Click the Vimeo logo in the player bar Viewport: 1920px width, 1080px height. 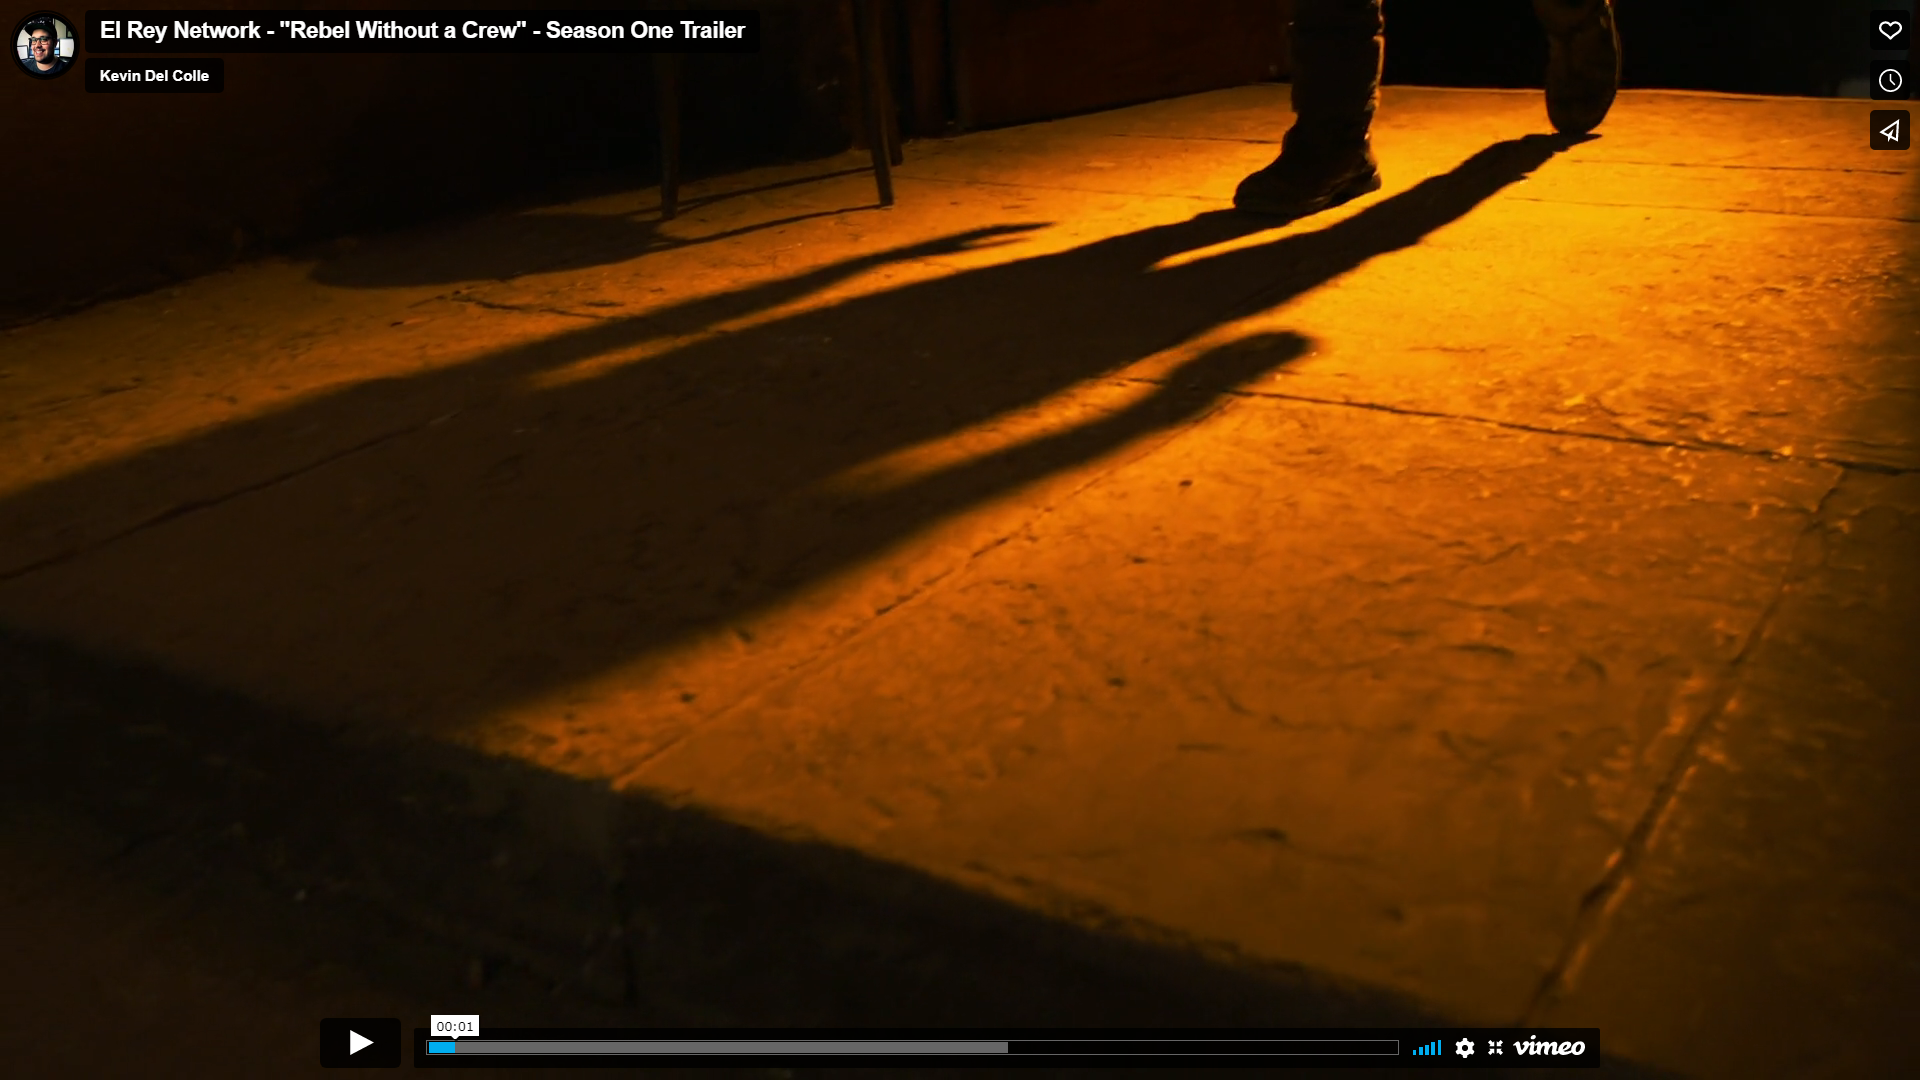(x=1549, y=1047)
